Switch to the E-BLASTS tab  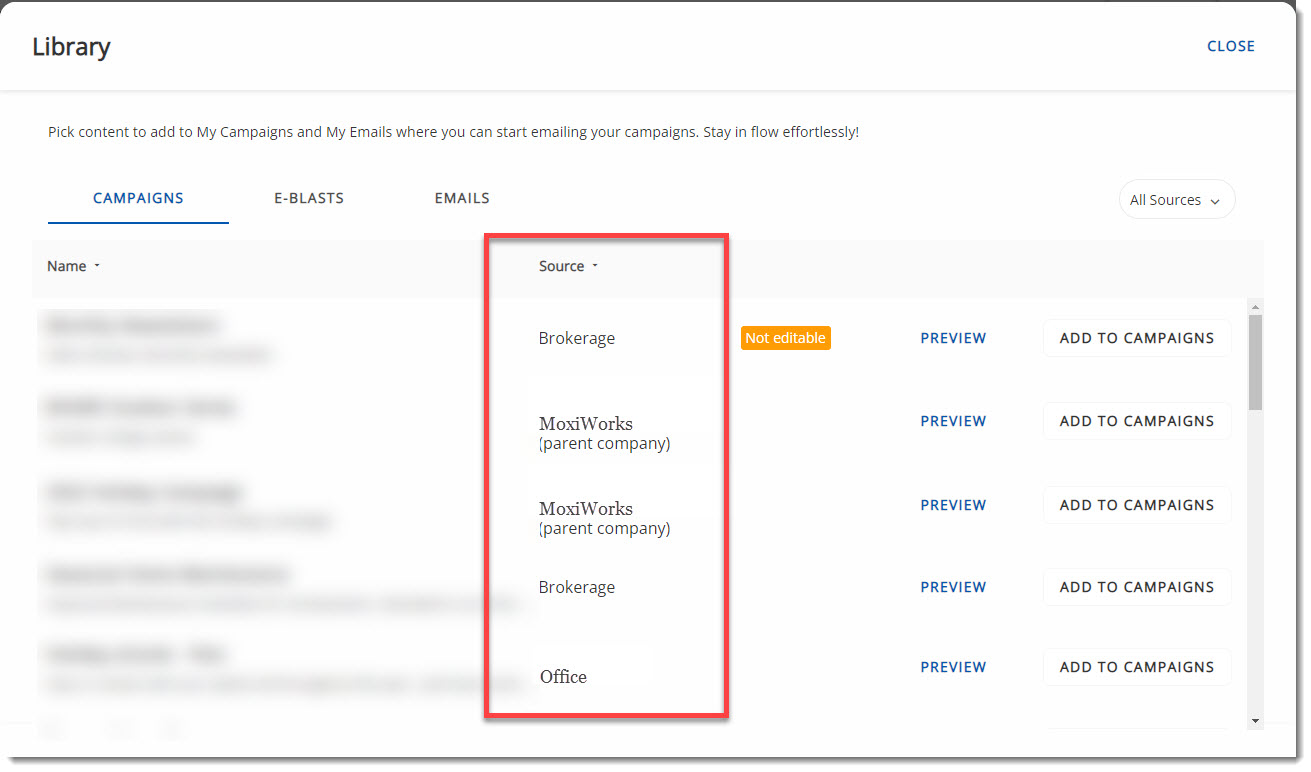[x=309, y=198]
